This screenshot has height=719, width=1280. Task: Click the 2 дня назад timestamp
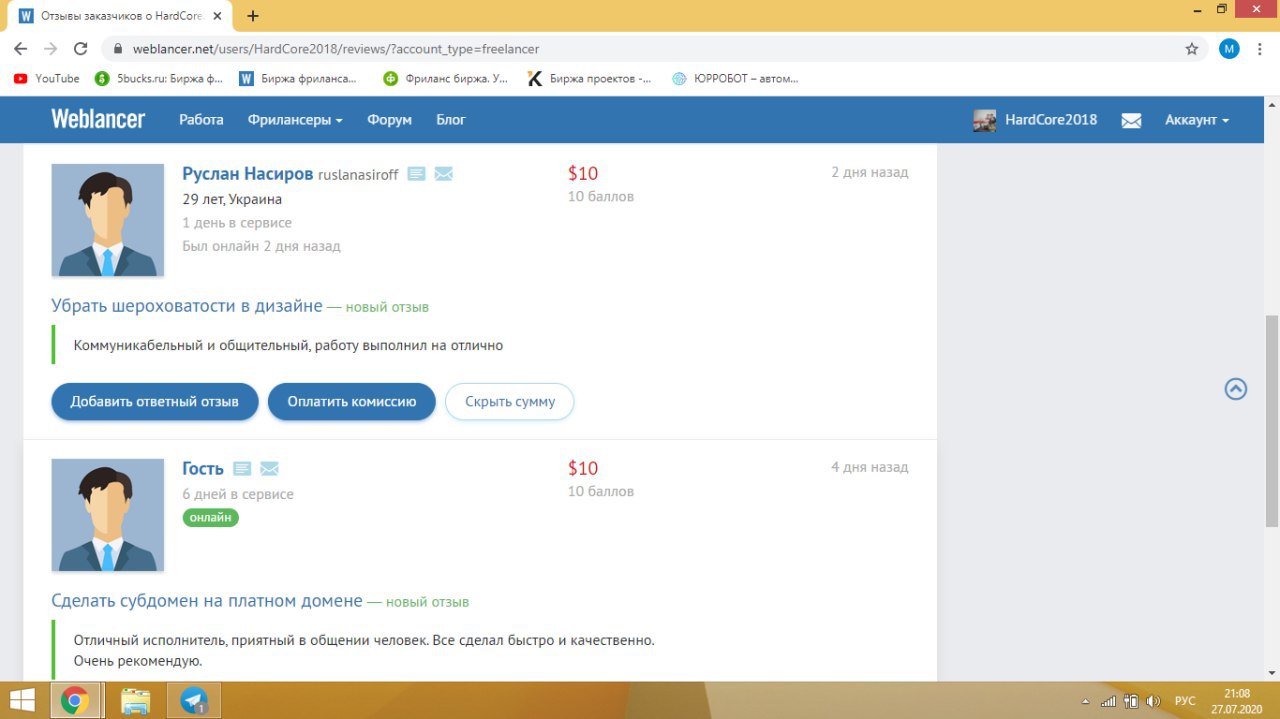click(x=870, y=172)
